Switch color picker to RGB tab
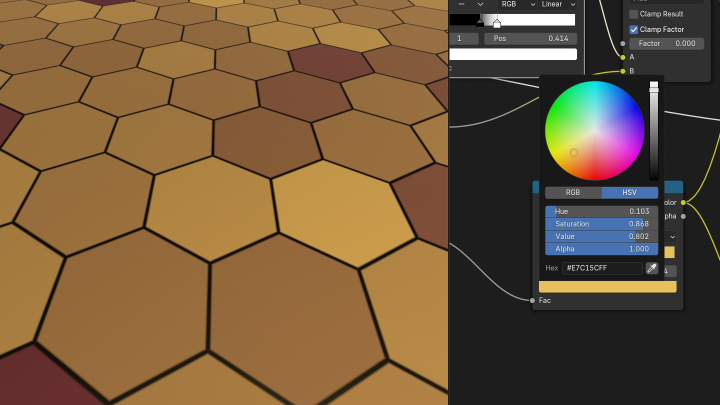 point(573,192)
